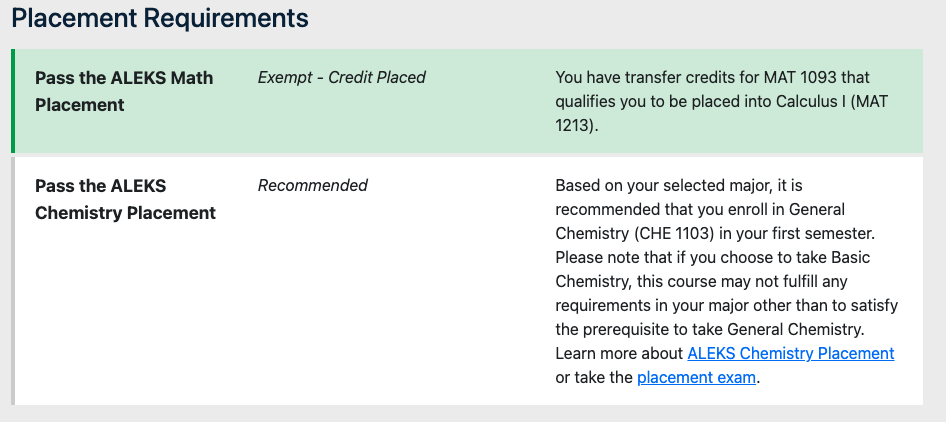Click the 'or take the' text before the link

point(594,378)
